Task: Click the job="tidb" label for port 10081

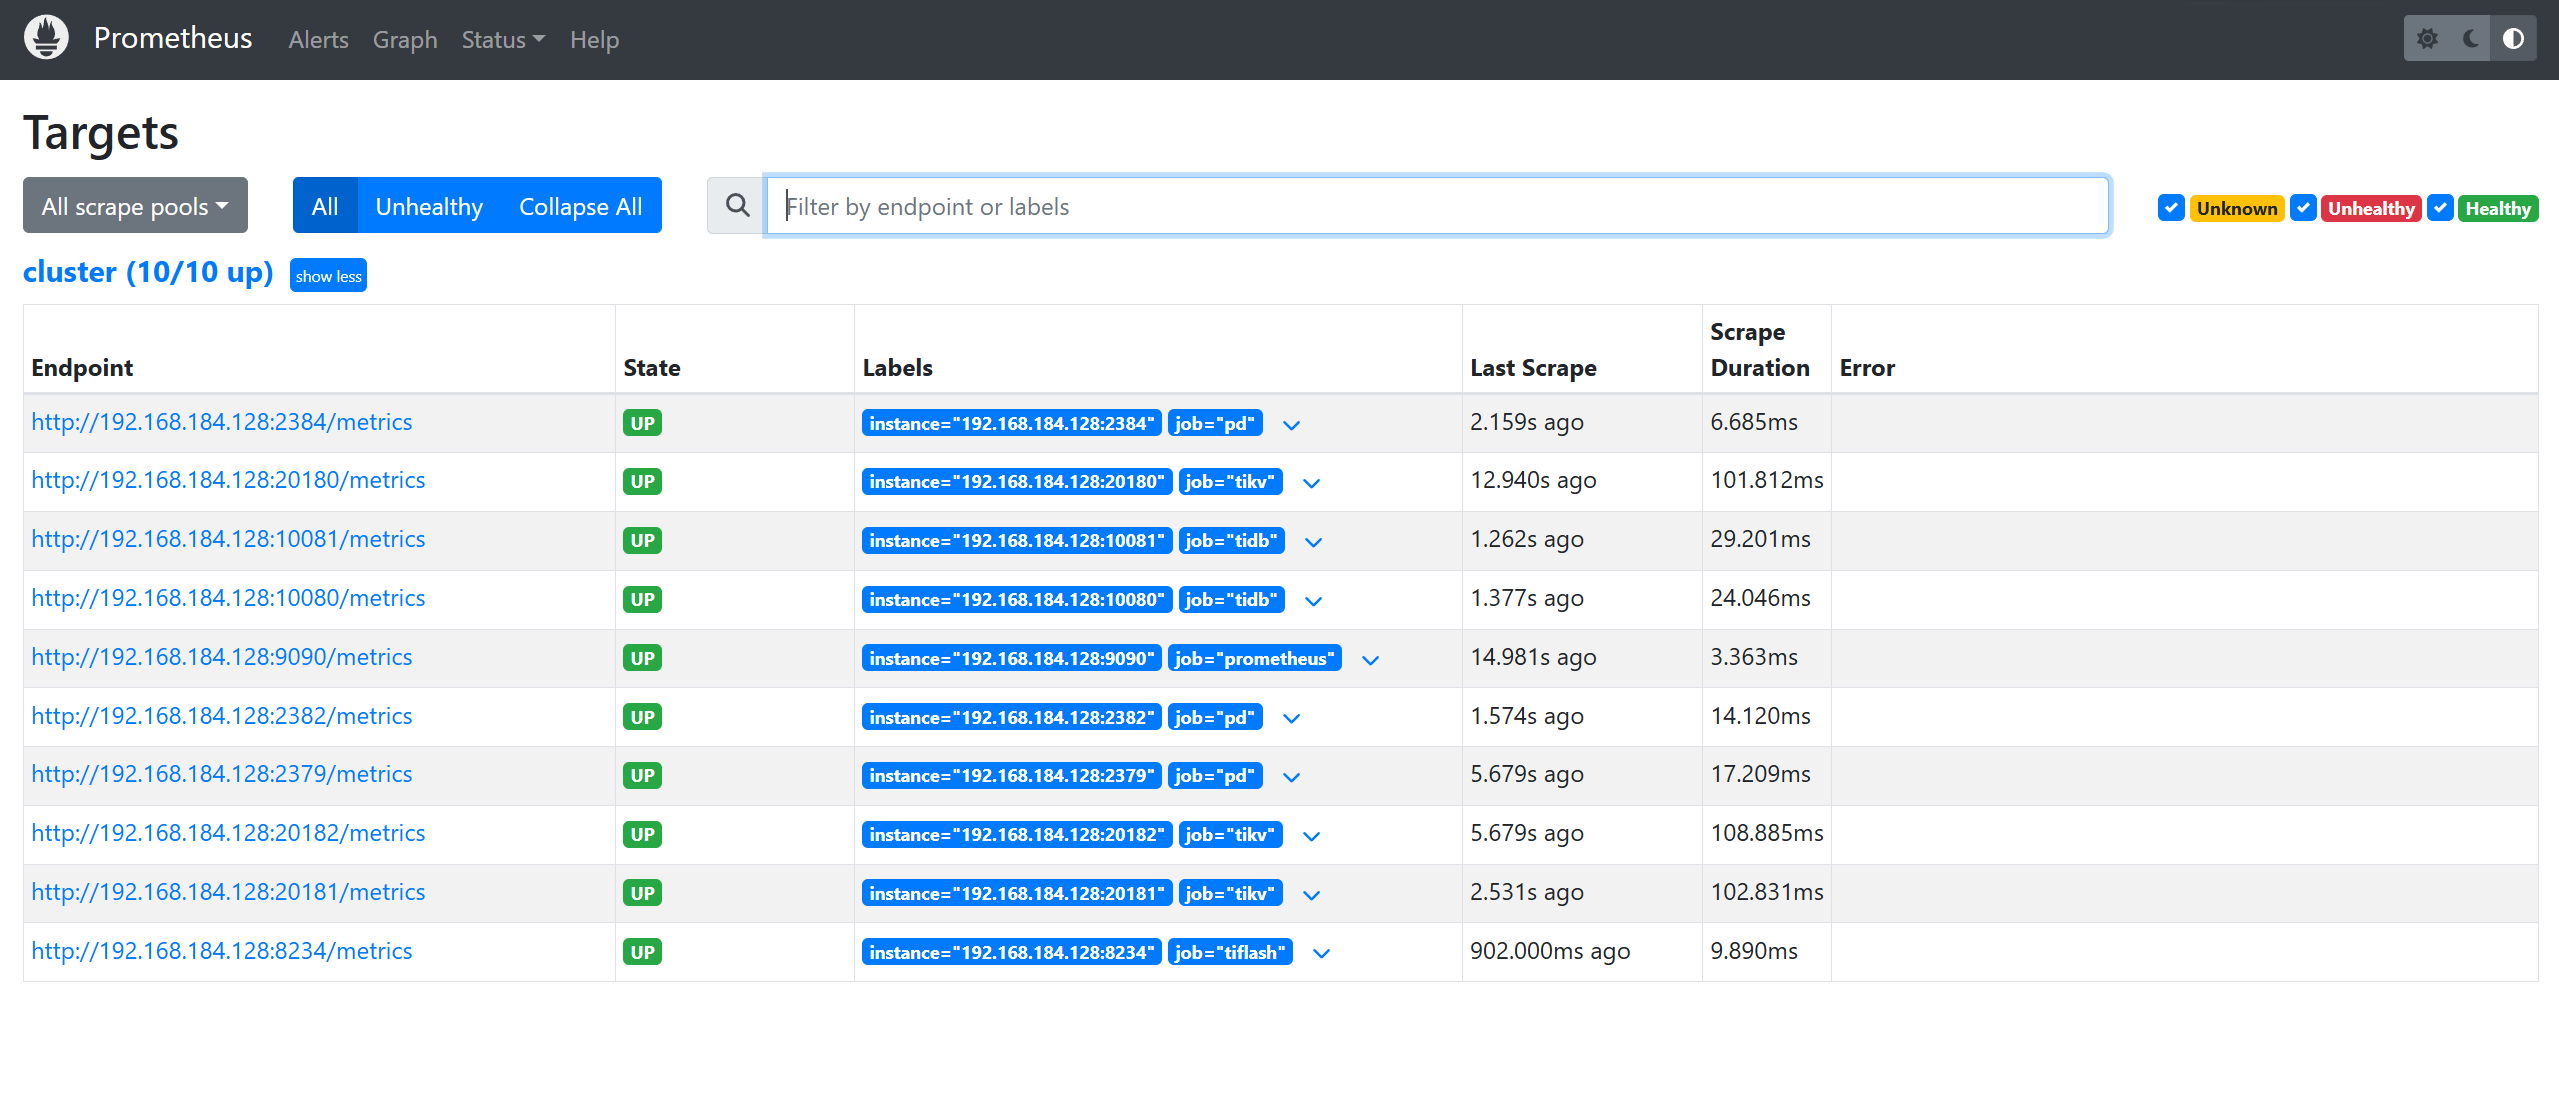Action: point(1231,540)
